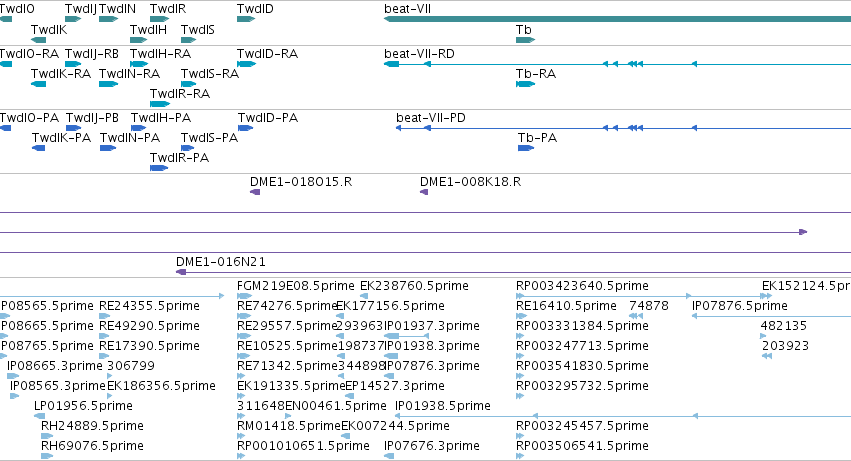The width and height of the screenshot is (851, 461).
Task: Select the IP07876.5prime EST label
Action: pos(740,306)
